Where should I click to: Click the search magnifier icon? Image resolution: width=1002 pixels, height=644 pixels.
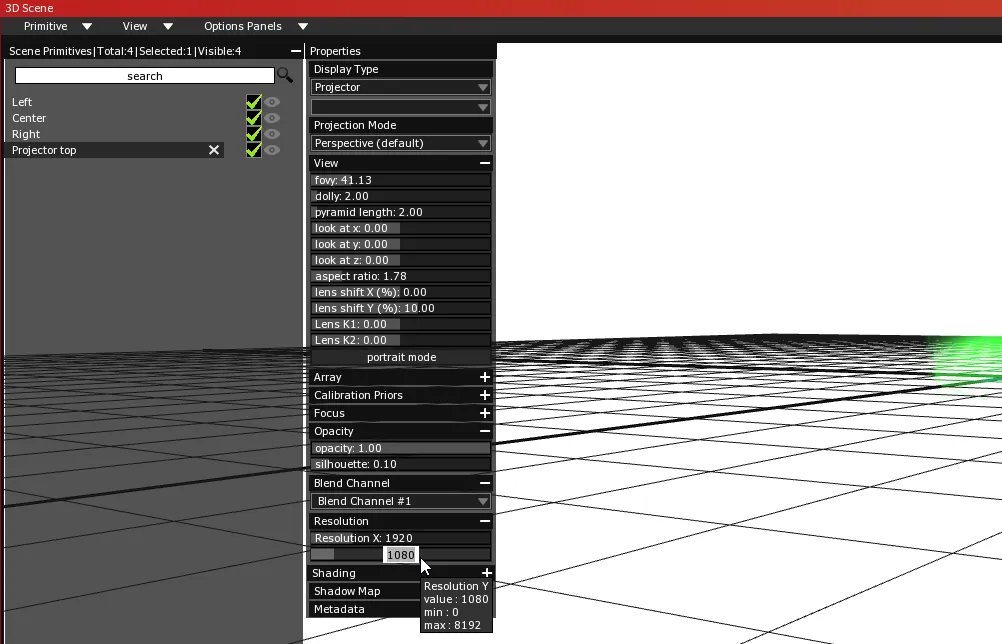pyautogui.click(x=285, y=75)
